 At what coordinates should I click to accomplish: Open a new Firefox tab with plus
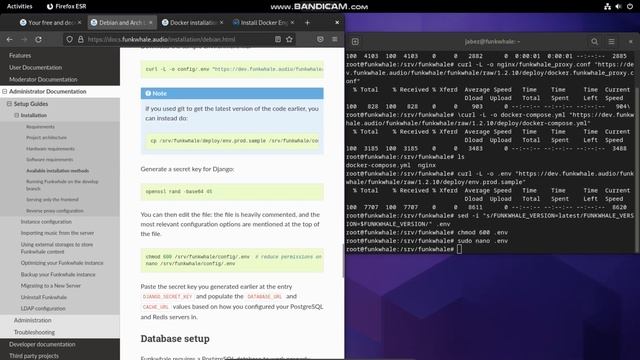[x=307, y=22]
